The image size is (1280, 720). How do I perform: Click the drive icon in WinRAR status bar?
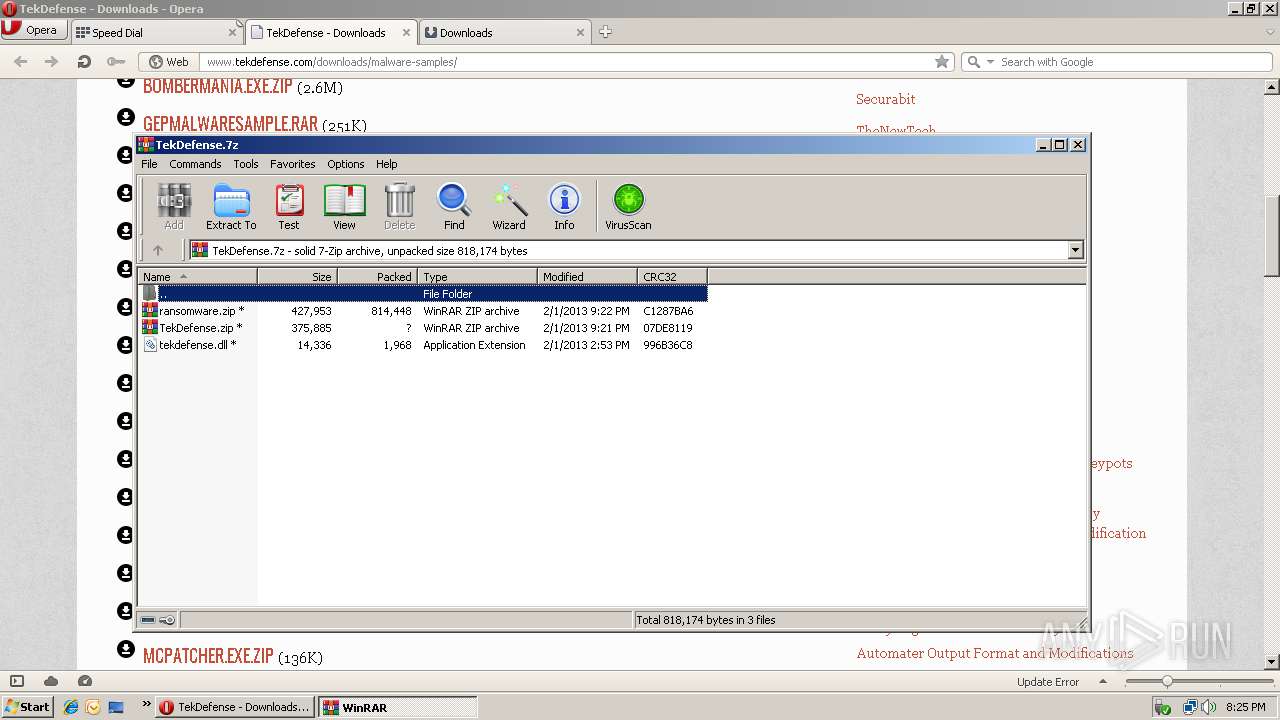point(148,620)
